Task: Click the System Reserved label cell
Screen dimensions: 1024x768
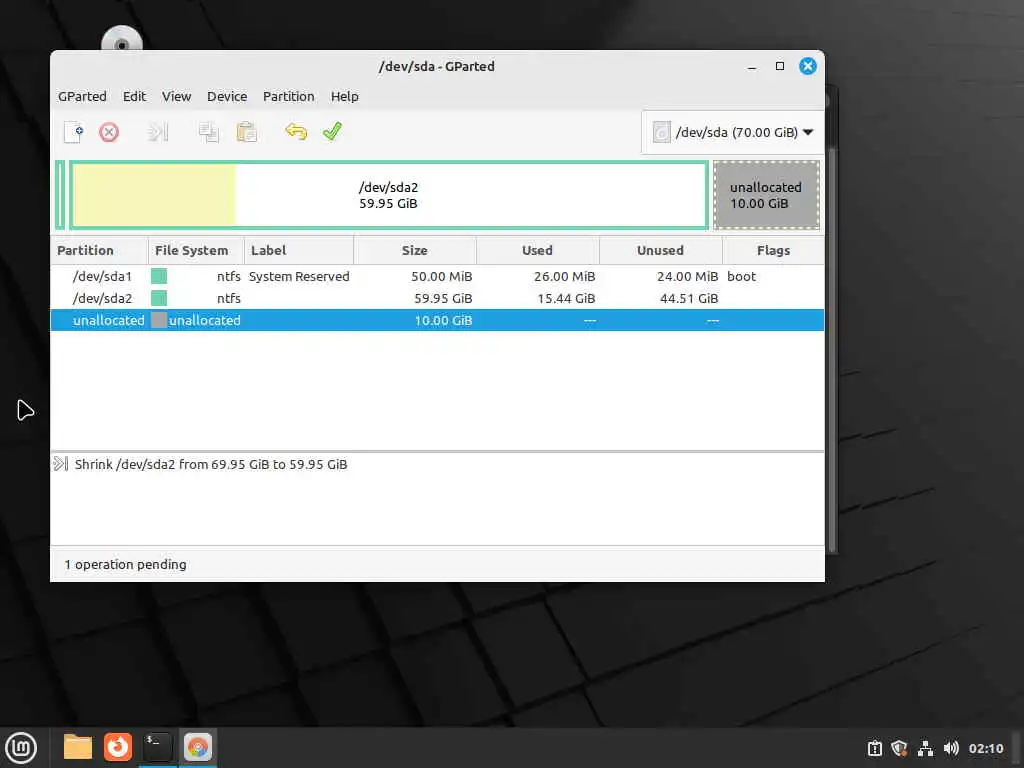Action: (299, 276)
